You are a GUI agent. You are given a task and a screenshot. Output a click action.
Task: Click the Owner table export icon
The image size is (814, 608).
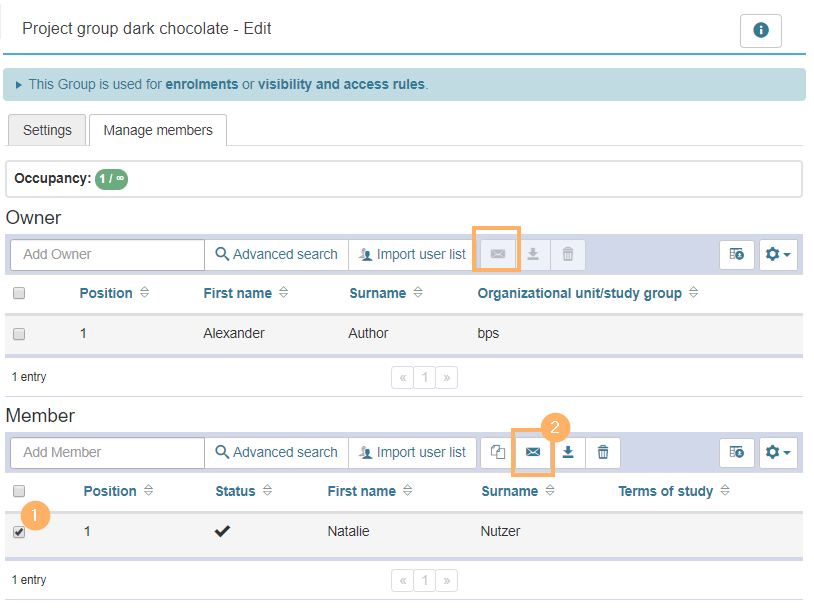click(737, 255)
